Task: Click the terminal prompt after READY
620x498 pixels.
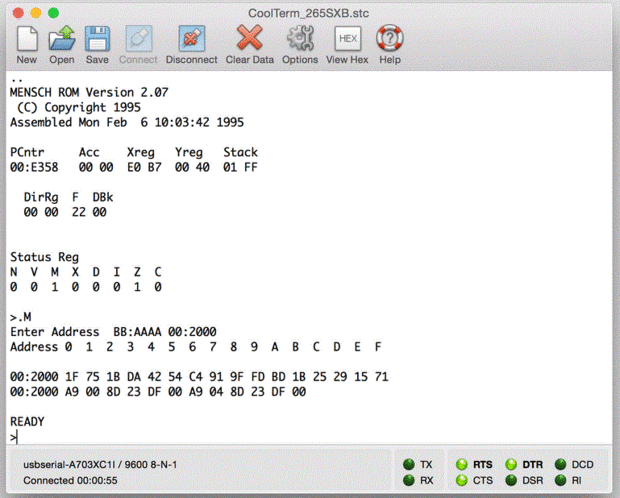Action: [x=14, y=437]
